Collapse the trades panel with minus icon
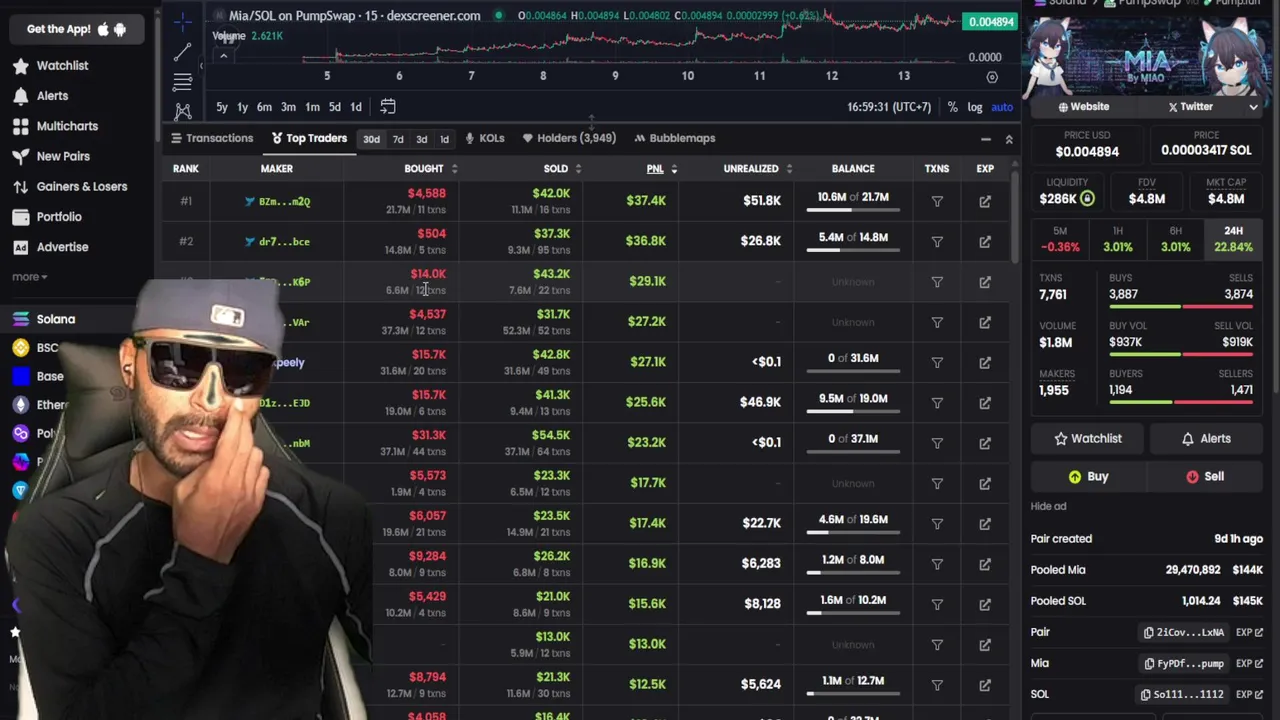 pyautogui.click(x=985, y=139)
